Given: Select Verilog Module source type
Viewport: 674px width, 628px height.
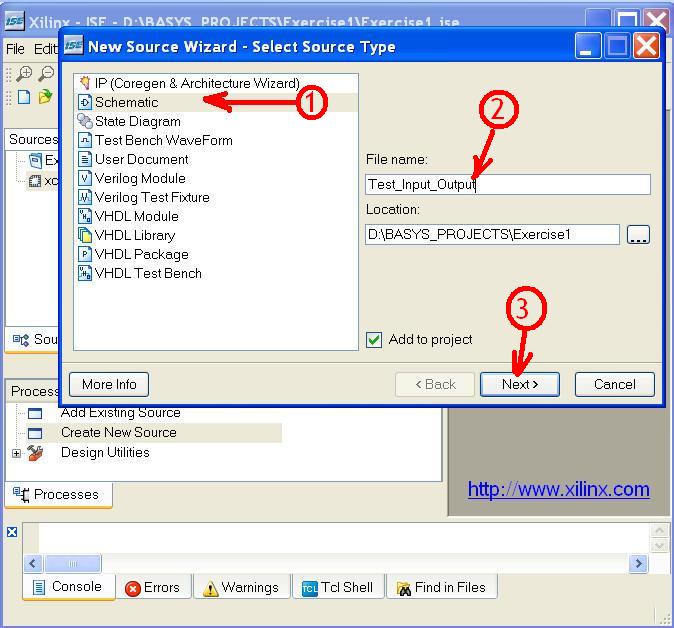Looking at the screenshot, I should 132,178.
